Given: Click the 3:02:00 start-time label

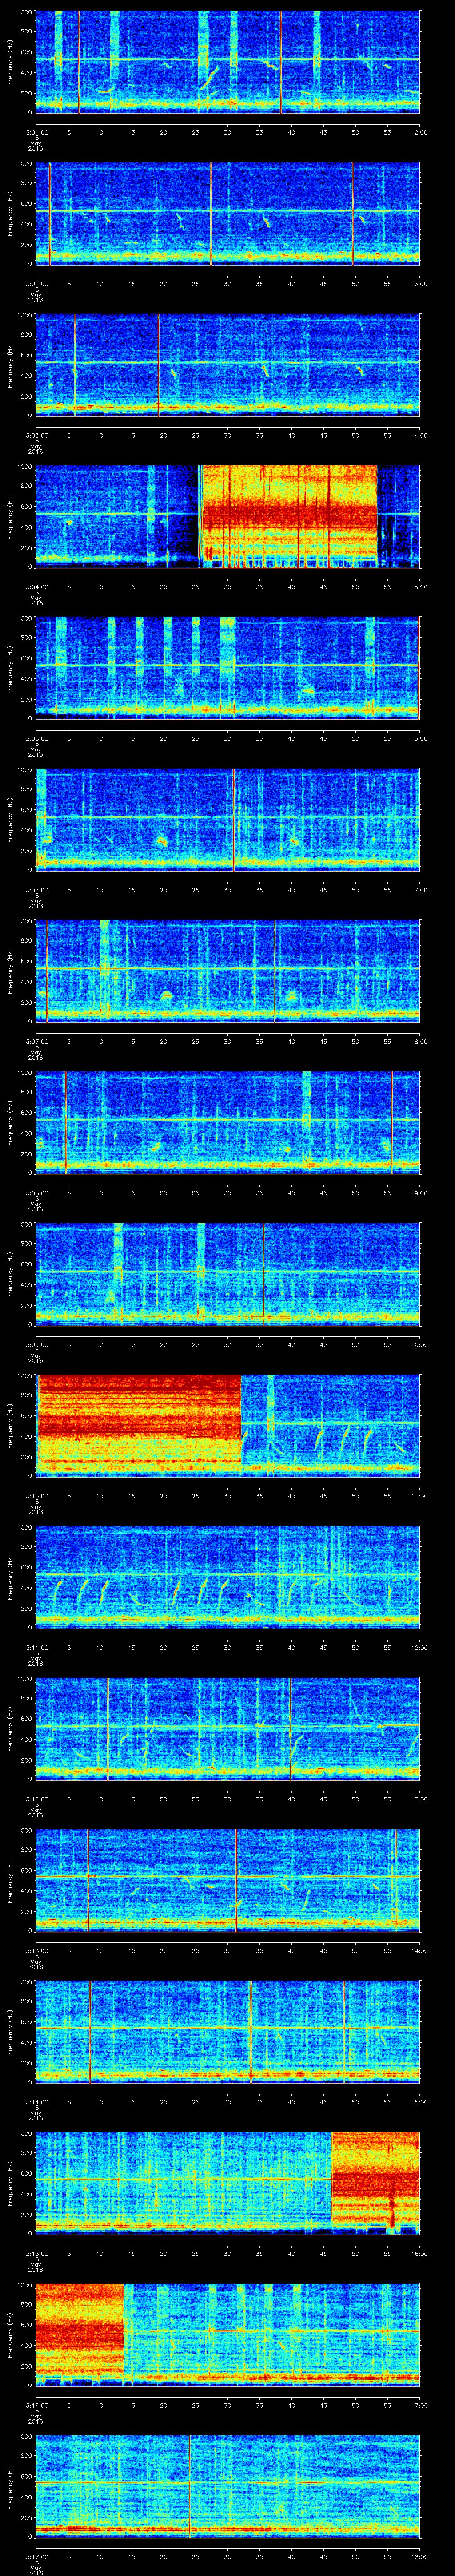Looking at the screenshot, I should click(x=36, y=284).
